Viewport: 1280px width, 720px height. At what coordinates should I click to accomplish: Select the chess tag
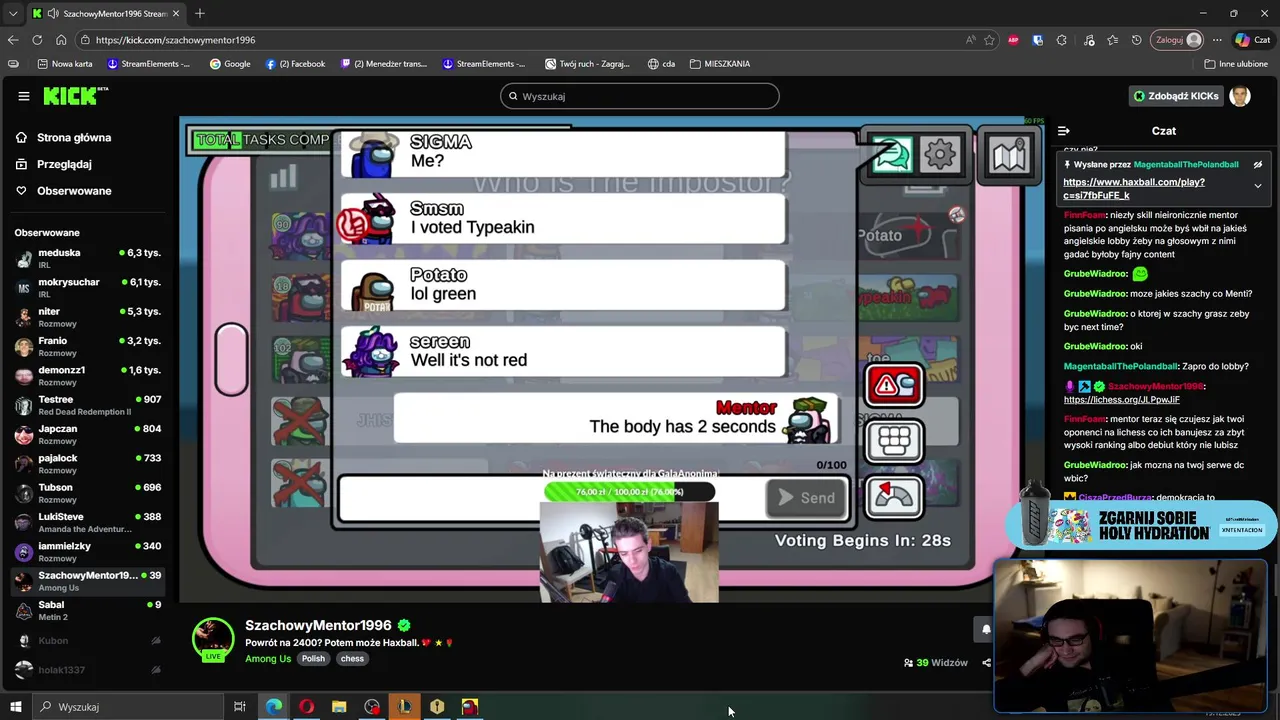(352, 659)
